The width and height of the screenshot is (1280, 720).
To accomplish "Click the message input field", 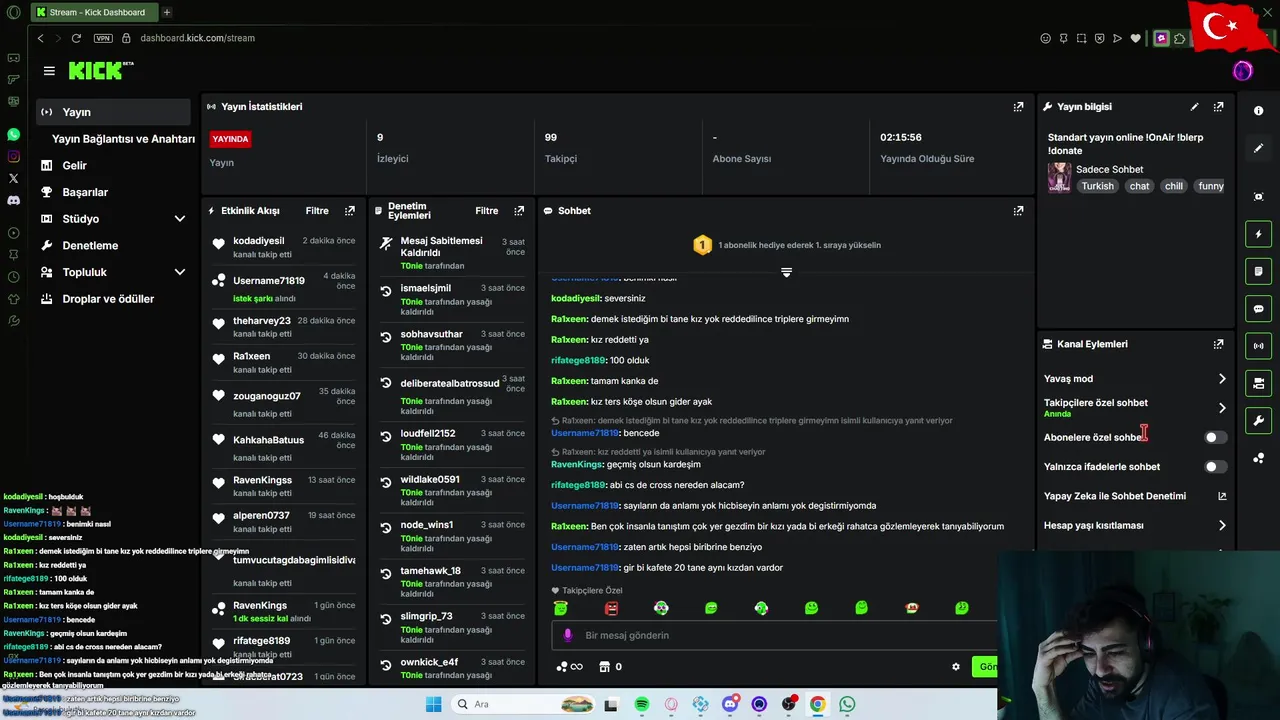I will point(776,635).
